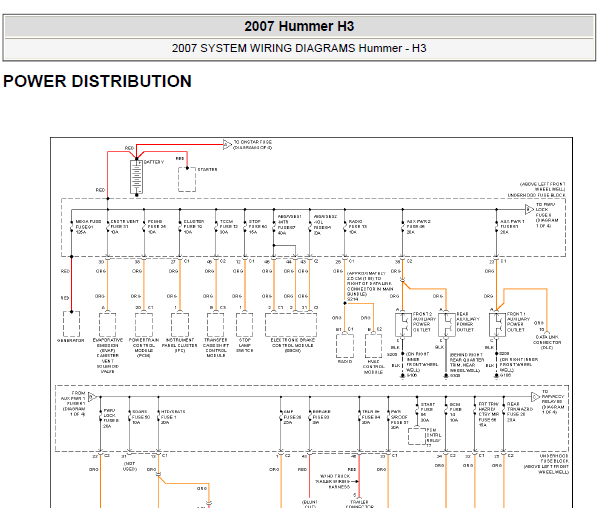Click the 'DATA LINK CONNECTOR (DLC)' label

coord(547,342)
